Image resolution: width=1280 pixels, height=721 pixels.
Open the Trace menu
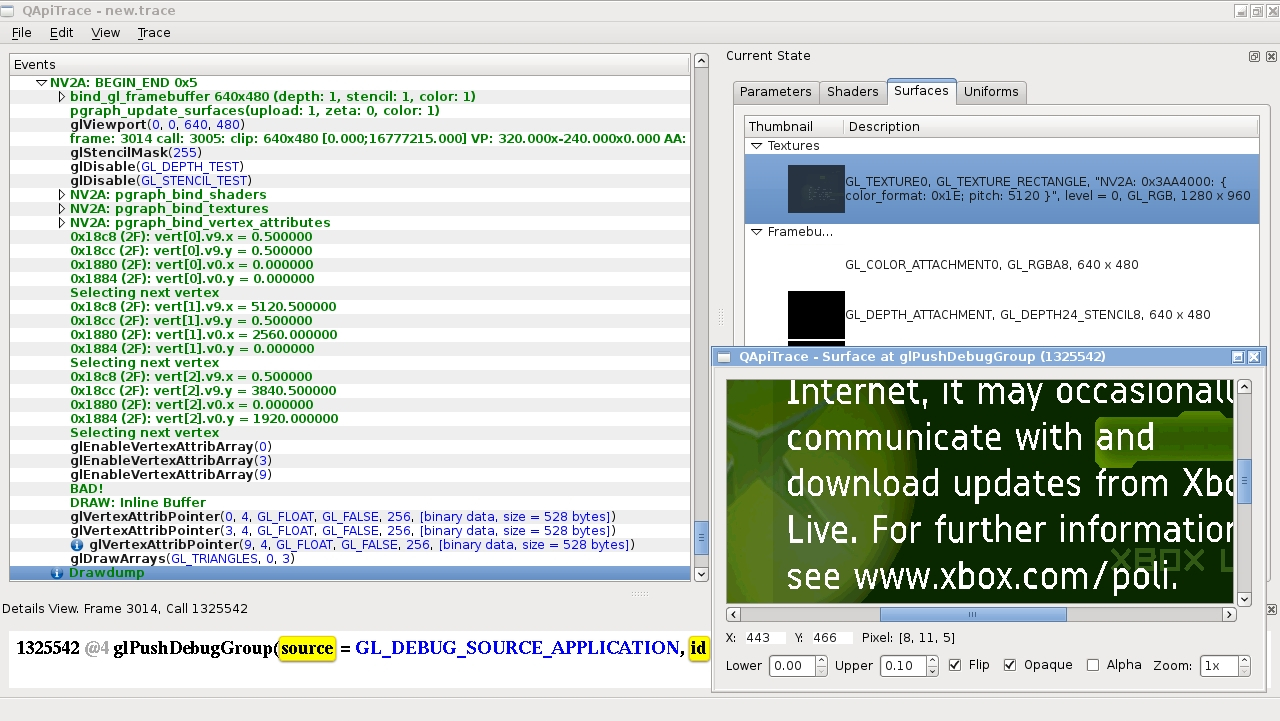(154, 33)
